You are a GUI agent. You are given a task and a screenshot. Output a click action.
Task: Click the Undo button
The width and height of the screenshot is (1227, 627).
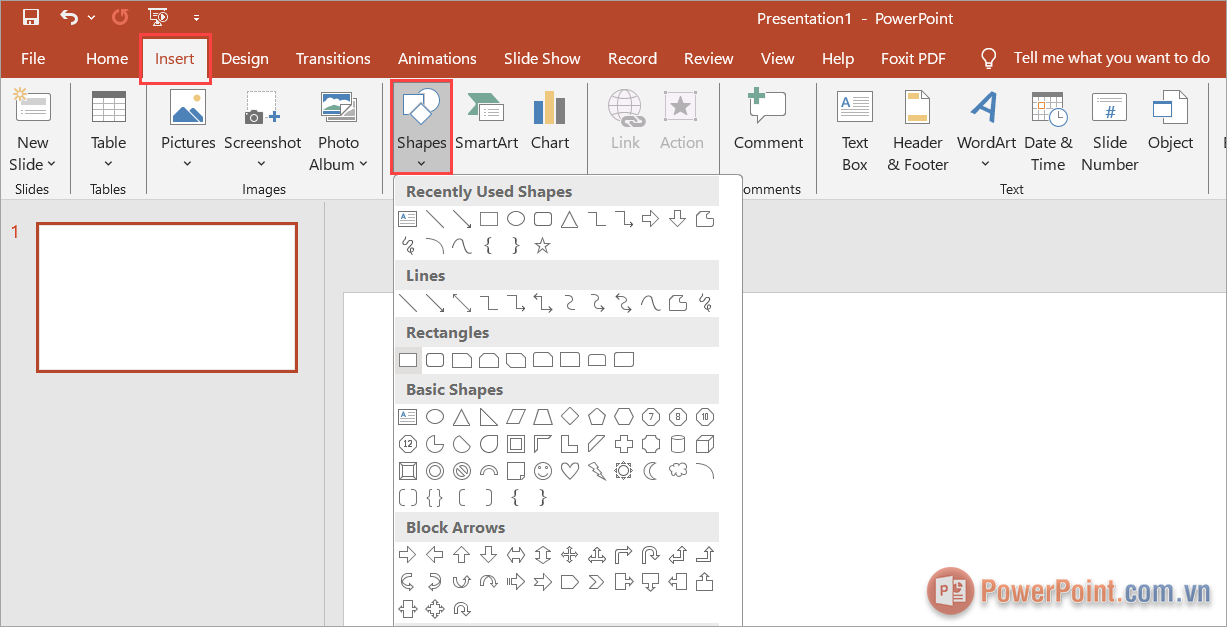69,17
